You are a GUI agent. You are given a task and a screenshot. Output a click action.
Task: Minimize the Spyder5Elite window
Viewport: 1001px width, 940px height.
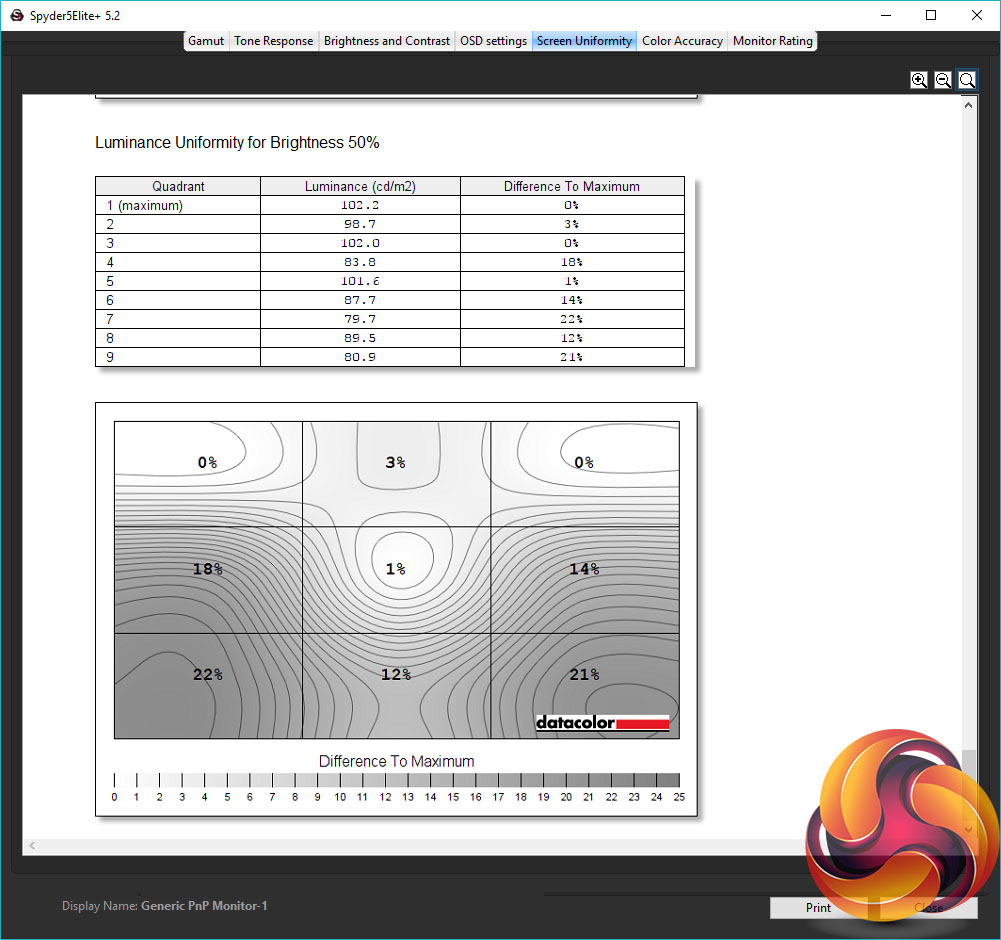tap(885, 15)
